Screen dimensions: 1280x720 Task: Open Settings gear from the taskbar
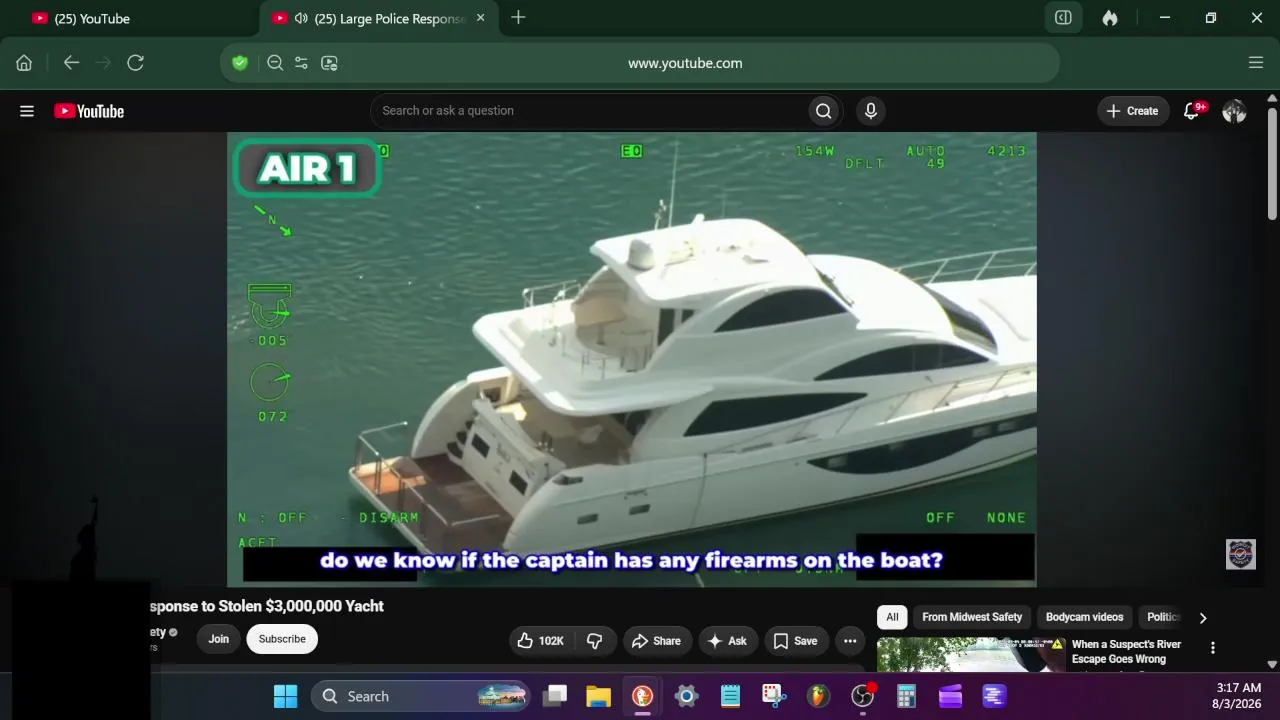686,696
